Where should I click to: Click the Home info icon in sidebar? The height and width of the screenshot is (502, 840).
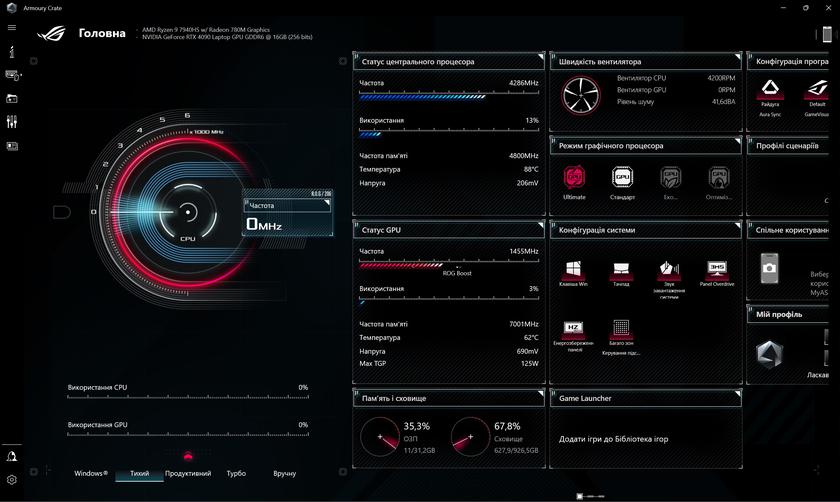tap(12, 51)
